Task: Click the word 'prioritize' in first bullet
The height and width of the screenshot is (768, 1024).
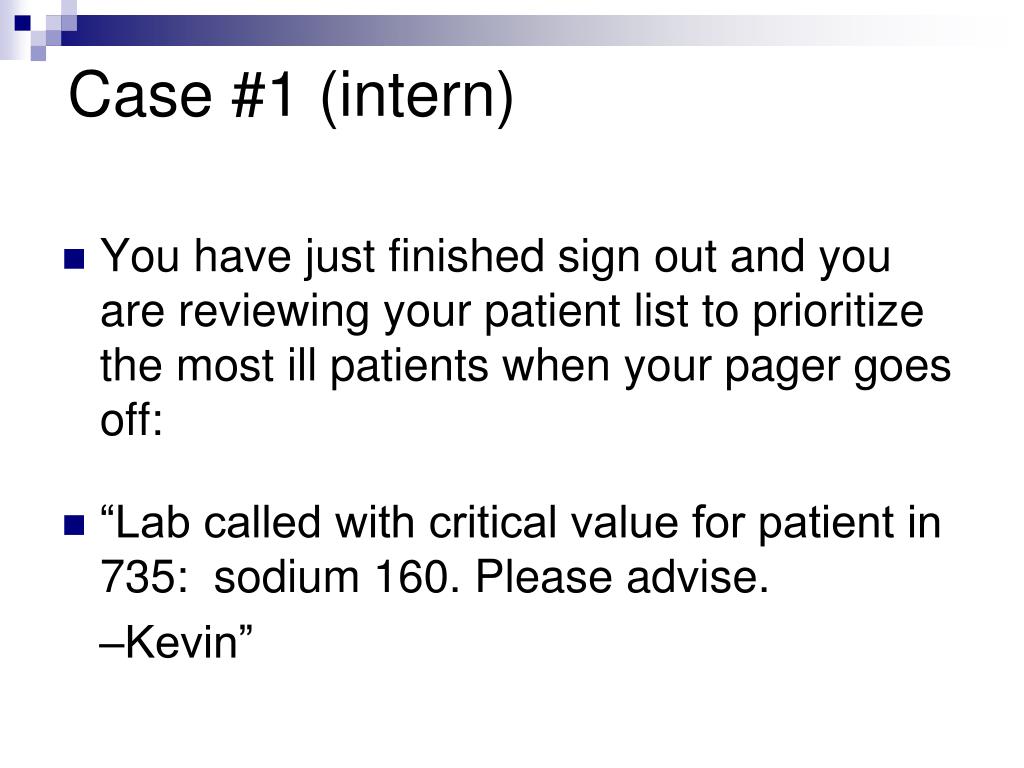Action: pyautogui.click(x=838, y=313)
